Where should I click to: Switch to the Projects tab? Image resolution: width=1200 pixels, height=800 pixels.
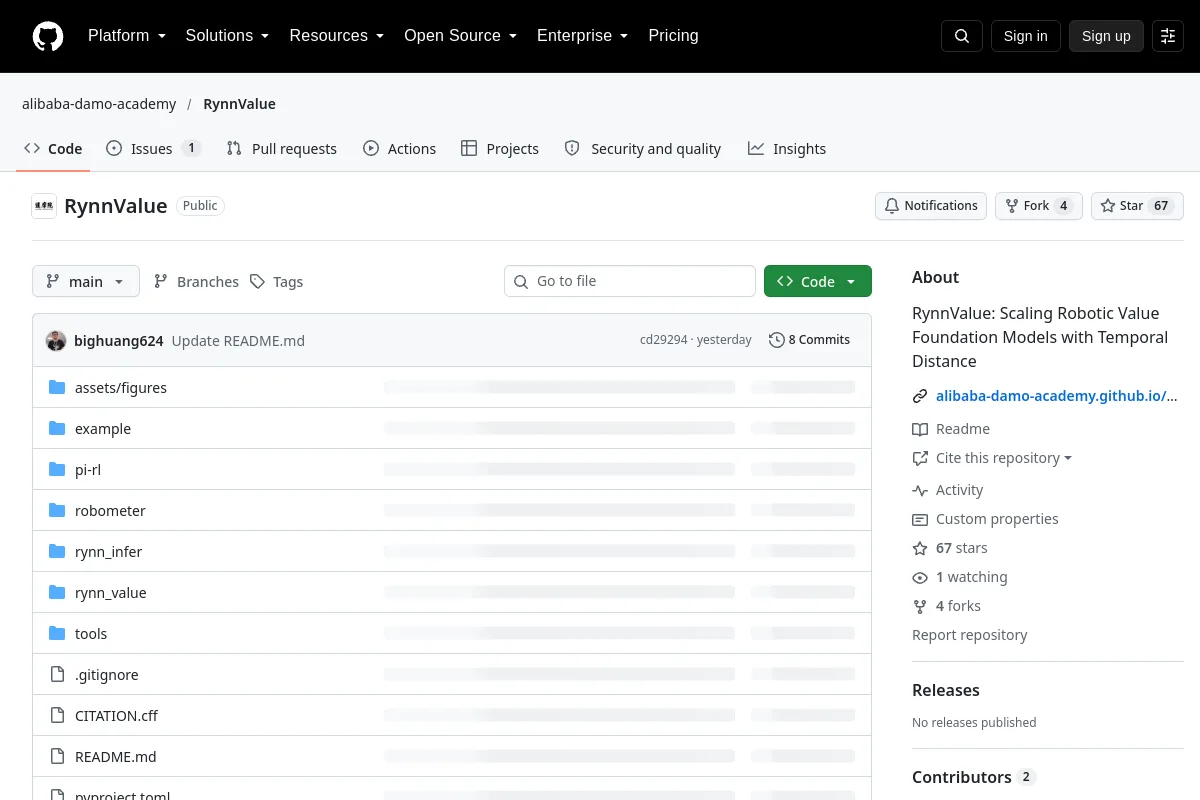[500, 149]
